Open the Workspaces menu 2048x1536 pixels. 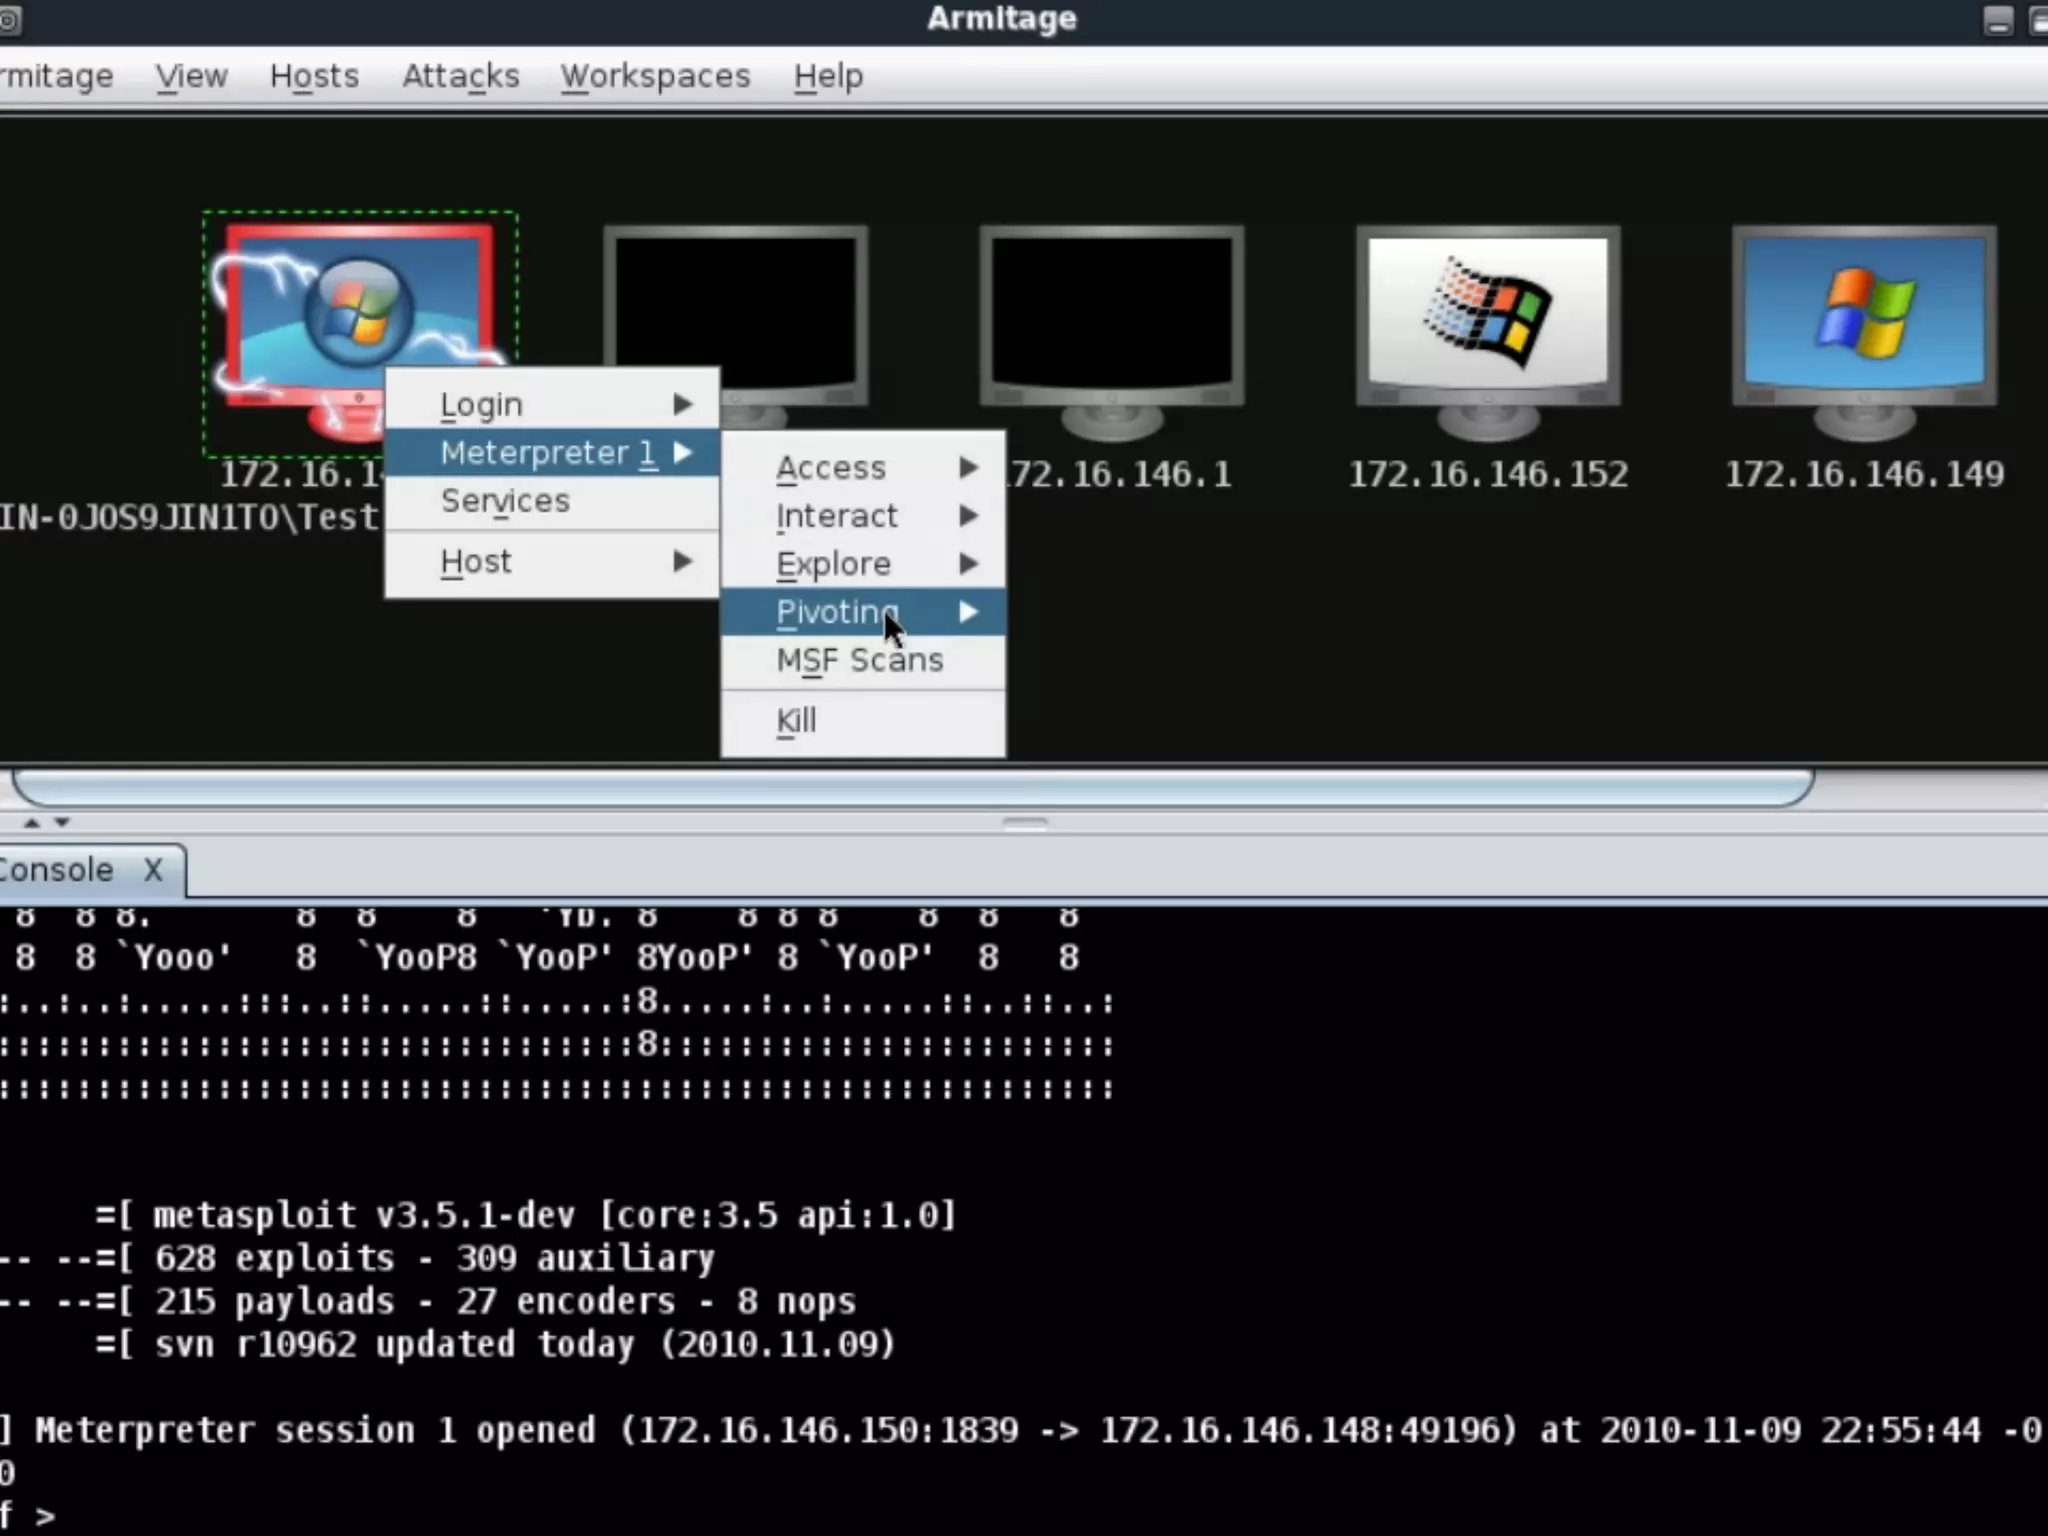click(655, 76)
